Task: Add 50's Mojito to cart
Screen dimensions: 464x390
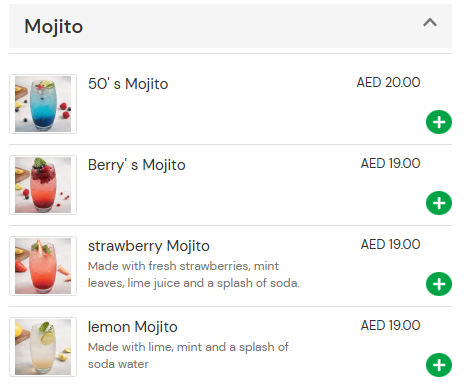Action: [x=439, y=122]
